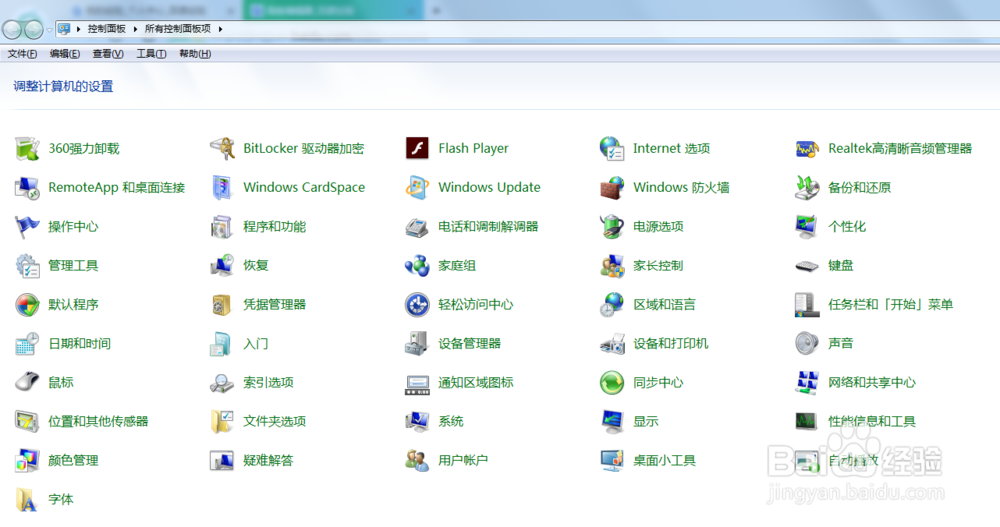
Task: Open the Windows Update icon
Action: 417,188
